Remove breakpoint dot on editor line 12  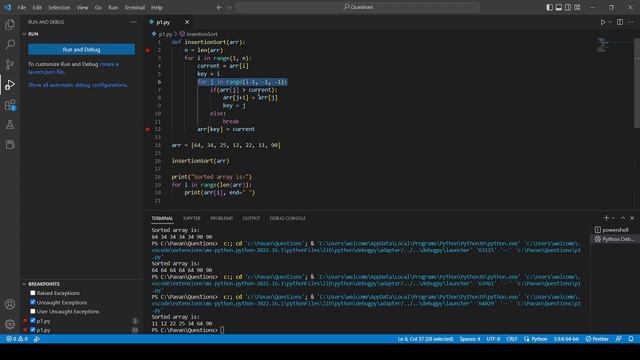147,129
